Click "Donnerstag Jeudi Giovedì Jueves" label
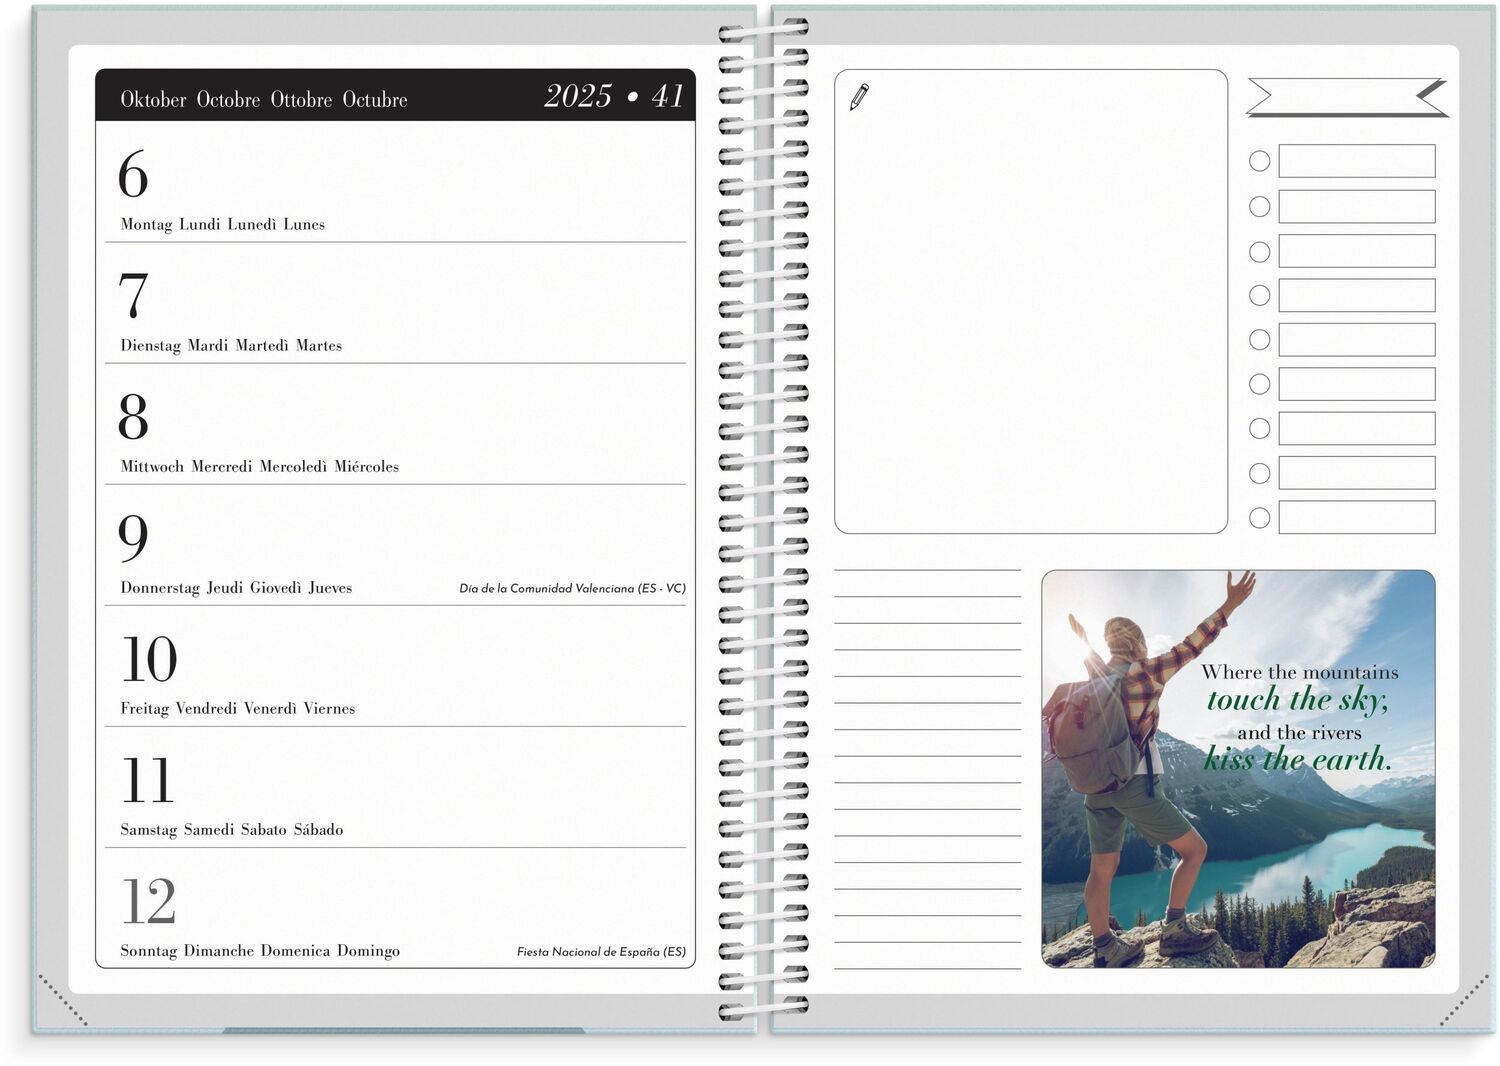Screen dimensions: 1500x1066 click(x=236, y=587)
